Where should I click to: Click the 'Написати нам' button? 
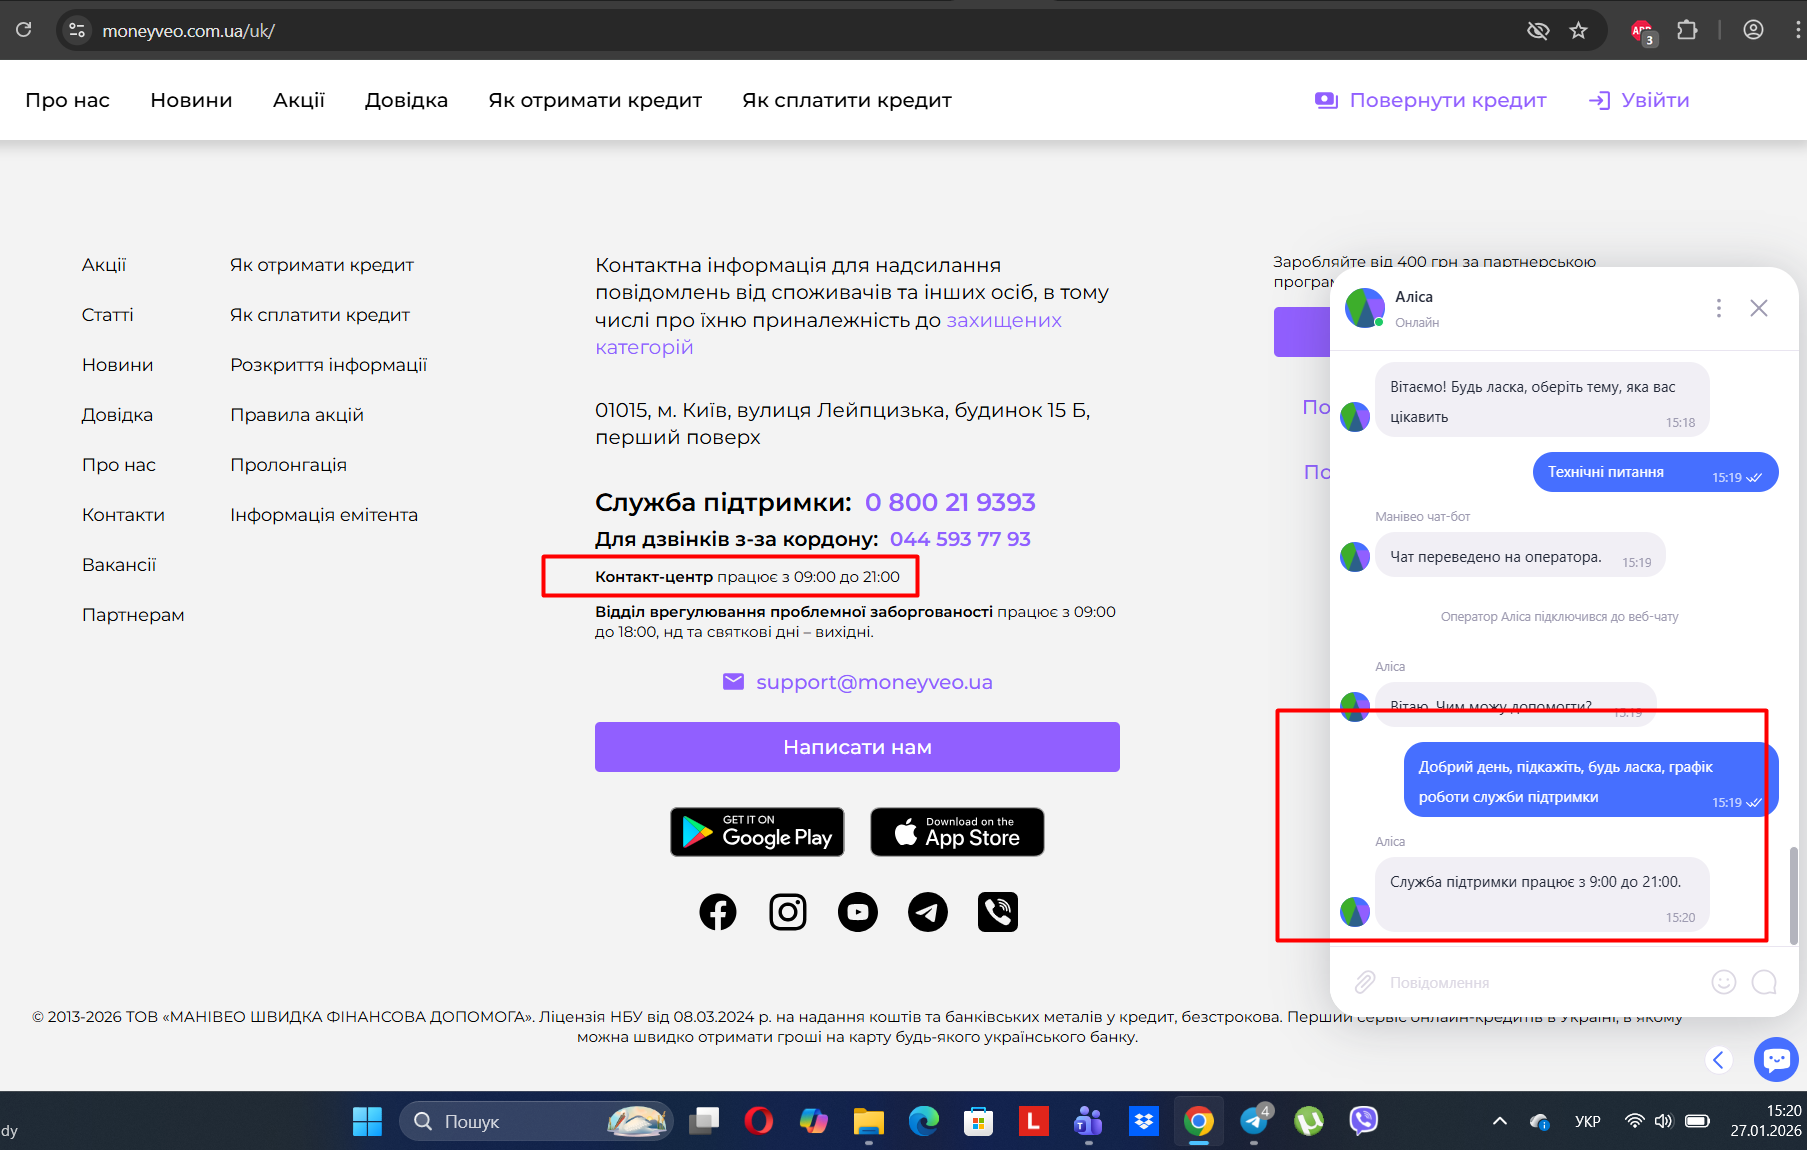coord(857,747)
